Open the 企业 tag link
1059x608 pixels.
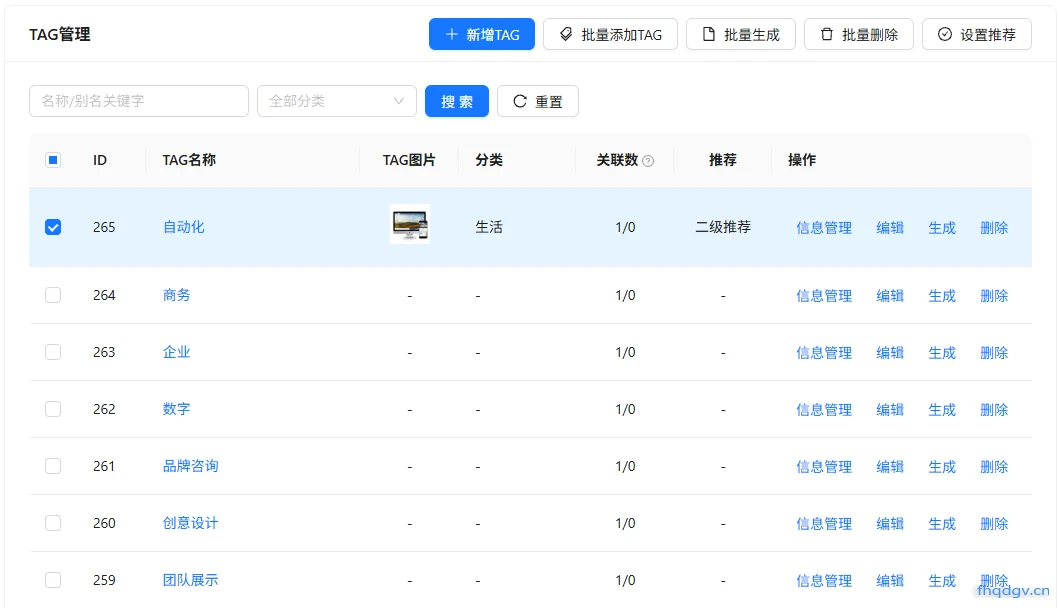(x=177, y=352)
